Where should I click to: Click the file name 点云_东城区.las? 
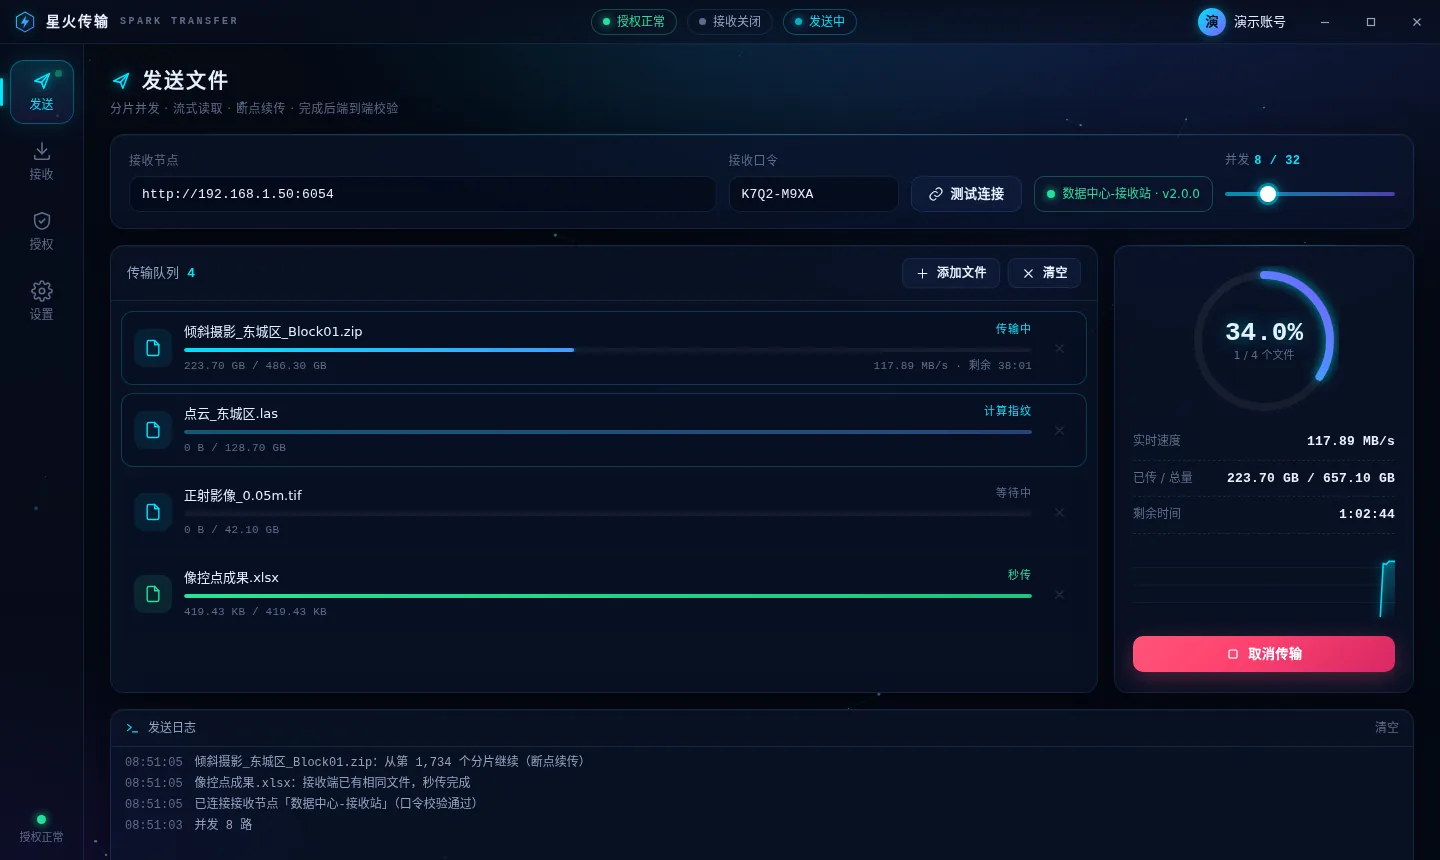tap(231, 414)
